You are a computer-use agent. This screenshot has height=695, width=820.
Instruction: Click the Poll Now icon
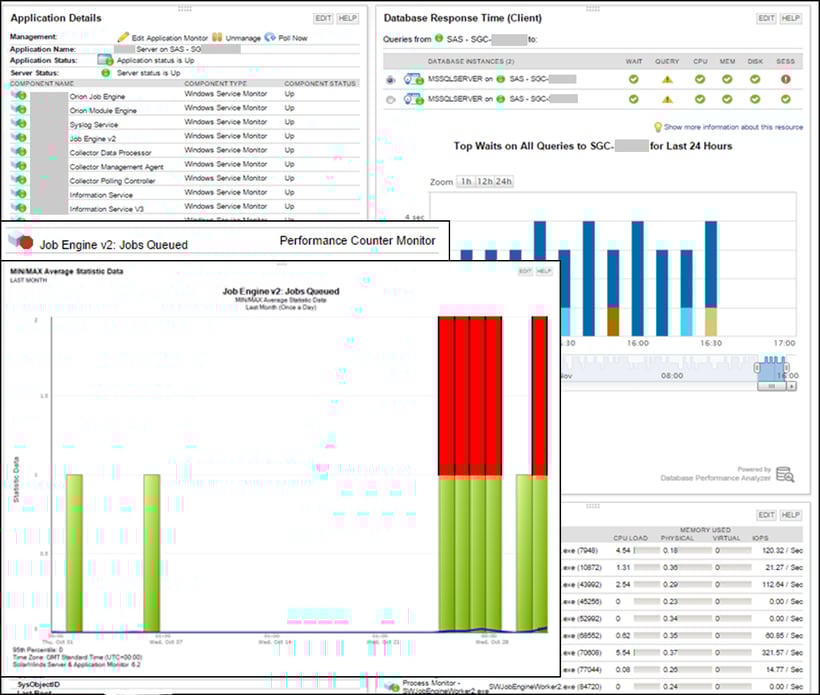pyautogui.click(x=270, y=36)
